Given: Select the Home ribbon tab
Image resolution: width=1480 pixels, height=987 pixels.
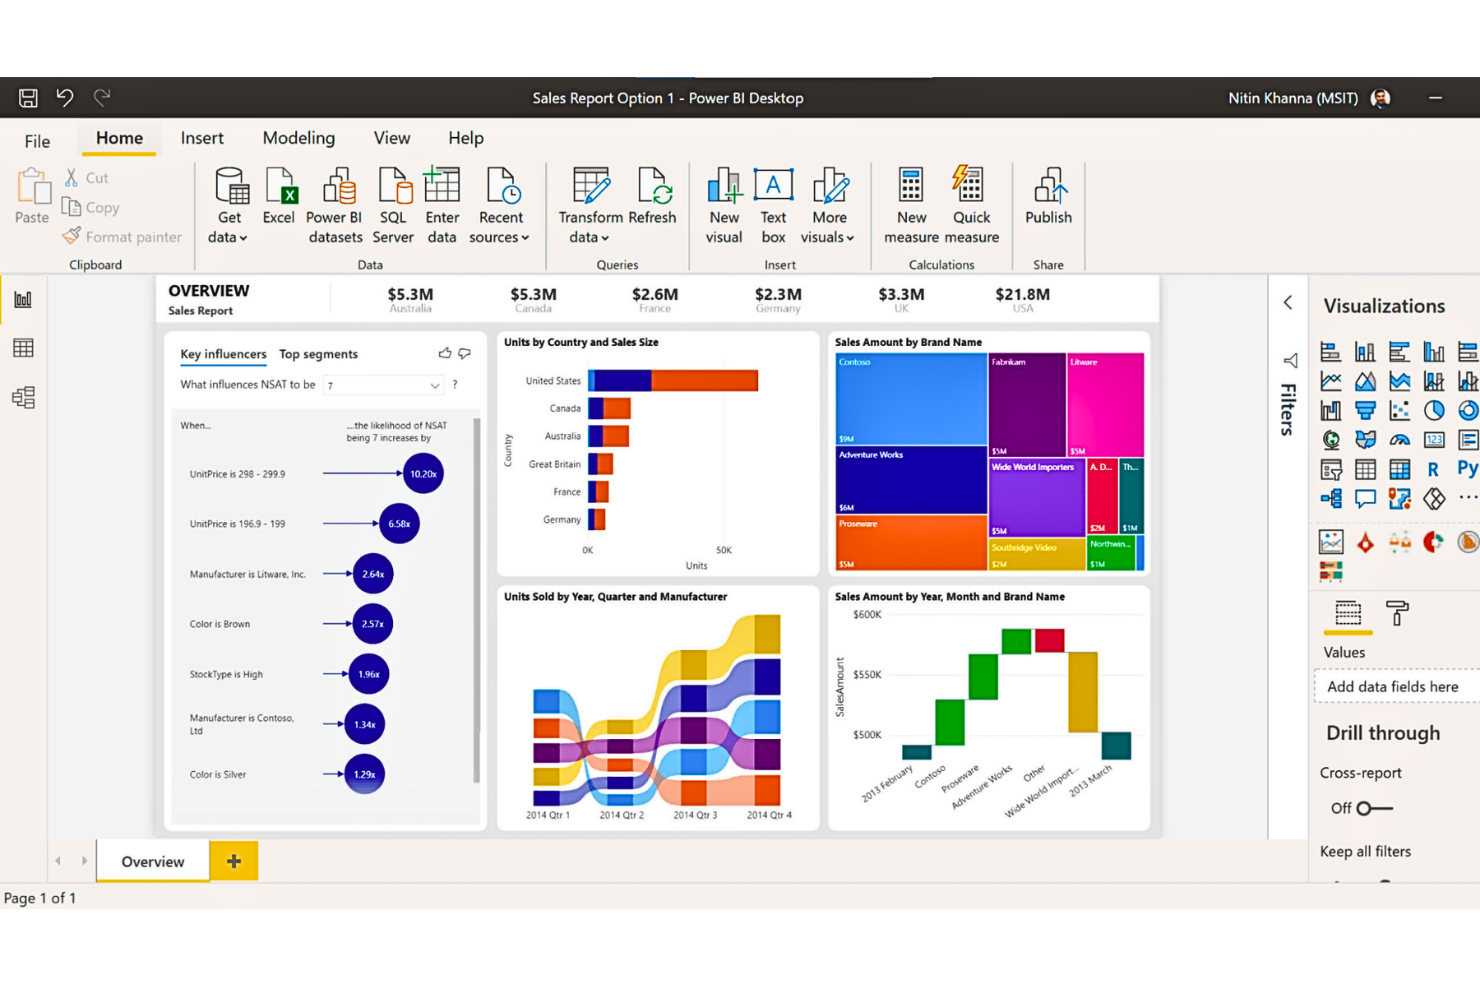Looking at the screenshot, I should click(x=119, y=138).
